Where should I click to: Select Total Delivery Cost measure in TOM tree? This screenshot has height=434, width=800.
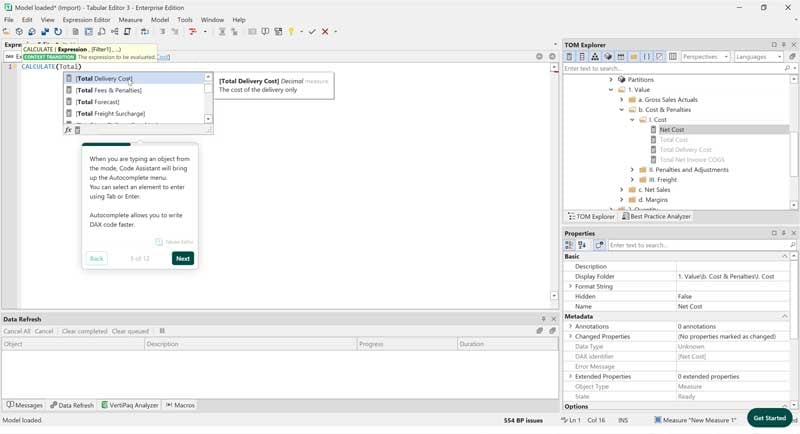coord(685,150)
